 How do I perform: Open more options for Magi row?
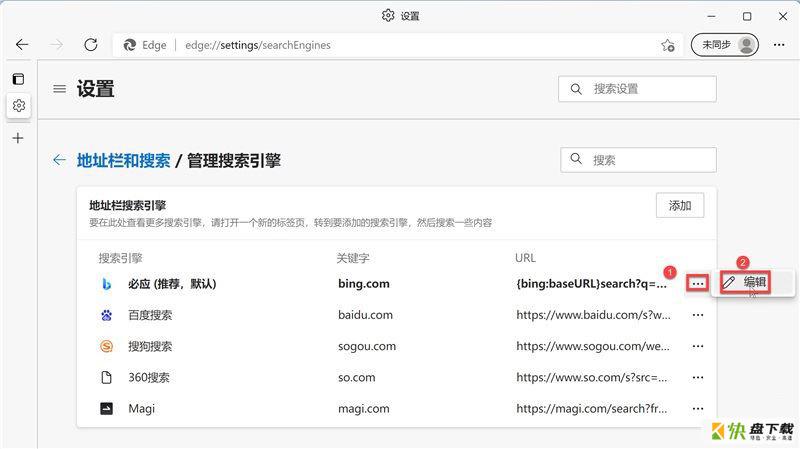tap(698, 409)
